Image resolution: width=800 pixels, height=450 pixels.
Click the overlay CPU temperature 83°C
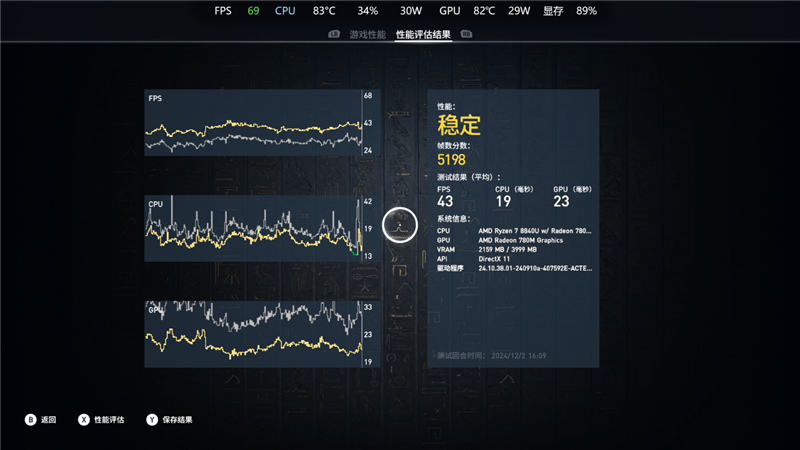pyautogui.click(x=324, y=11)
